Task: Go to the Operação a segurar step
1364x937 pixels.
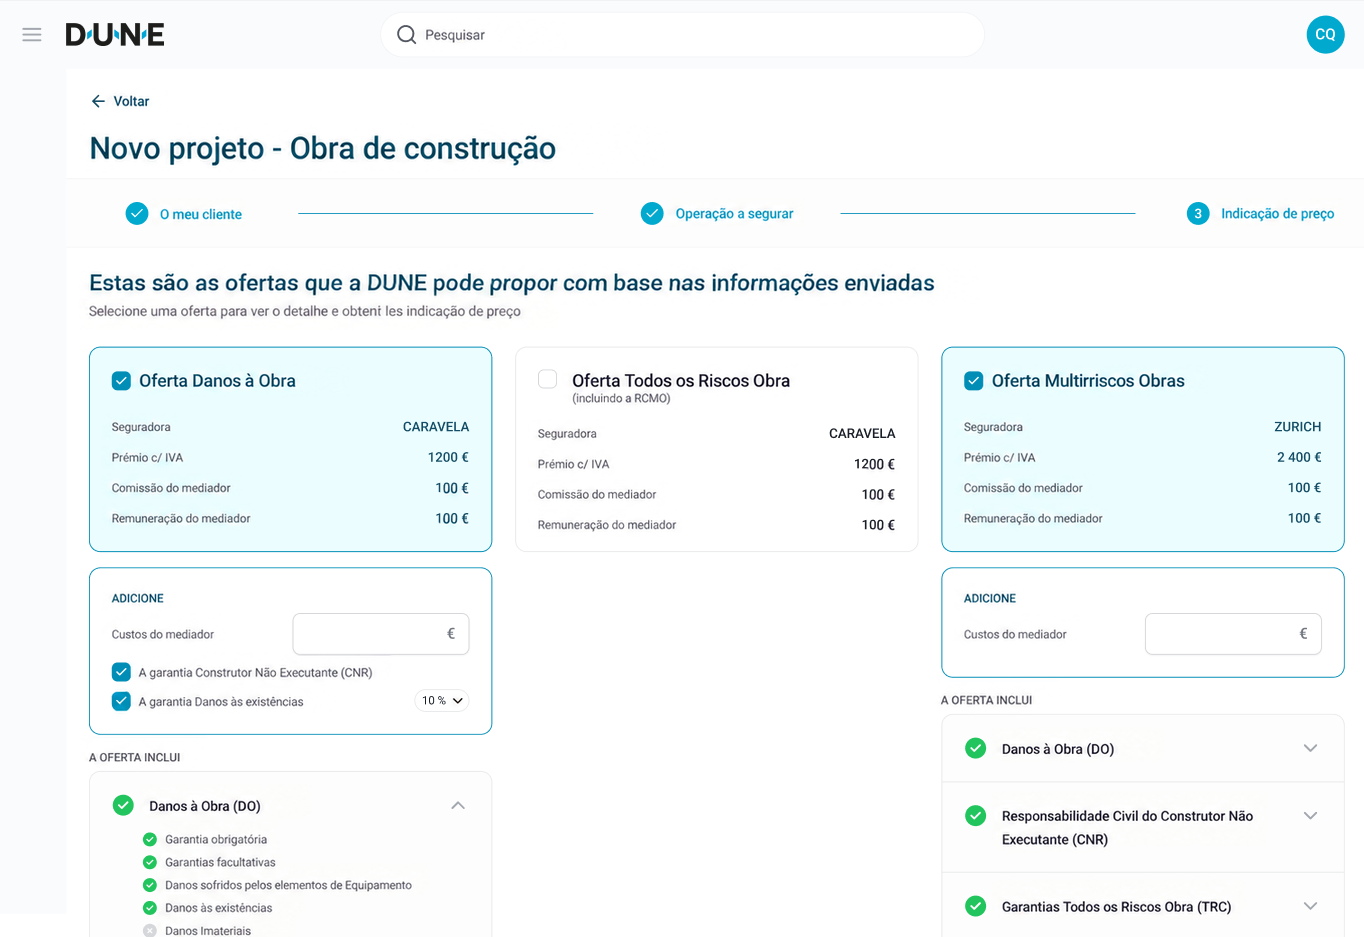Action: coord(734,214)
